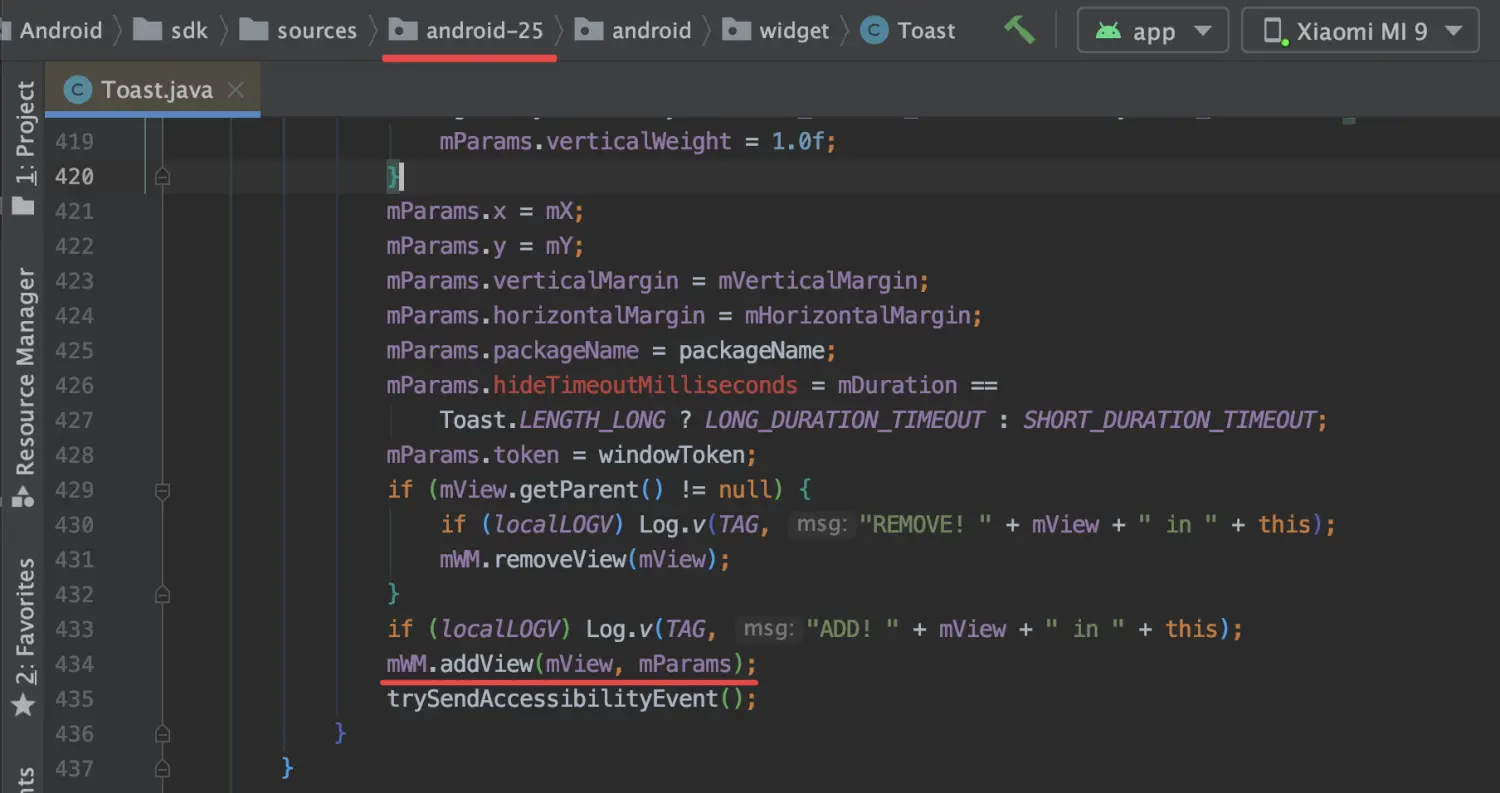Click the Resource Manager shapes icon

click(24, 496)
